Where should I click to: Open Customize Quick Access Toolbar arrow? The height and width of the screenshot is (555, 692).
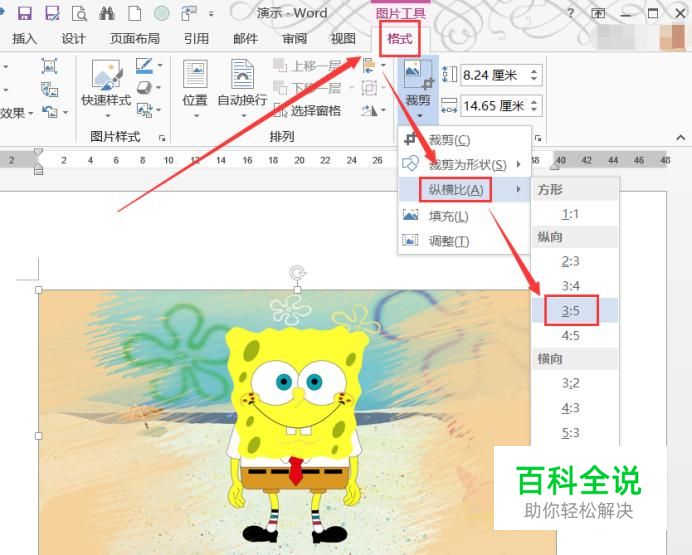click(x=211, y=14)
